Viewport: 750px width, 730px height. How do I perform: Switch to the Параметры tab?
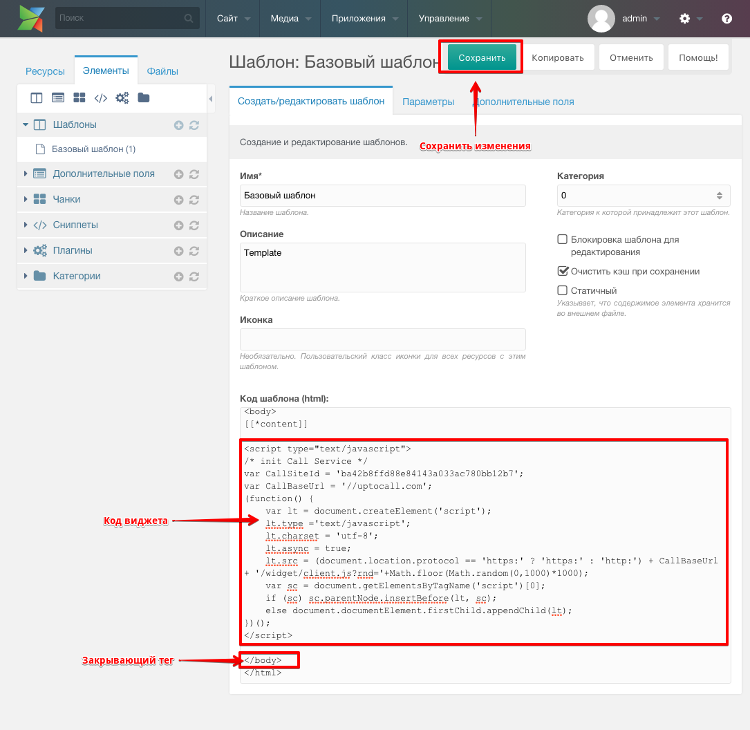[x=428, y=102]
